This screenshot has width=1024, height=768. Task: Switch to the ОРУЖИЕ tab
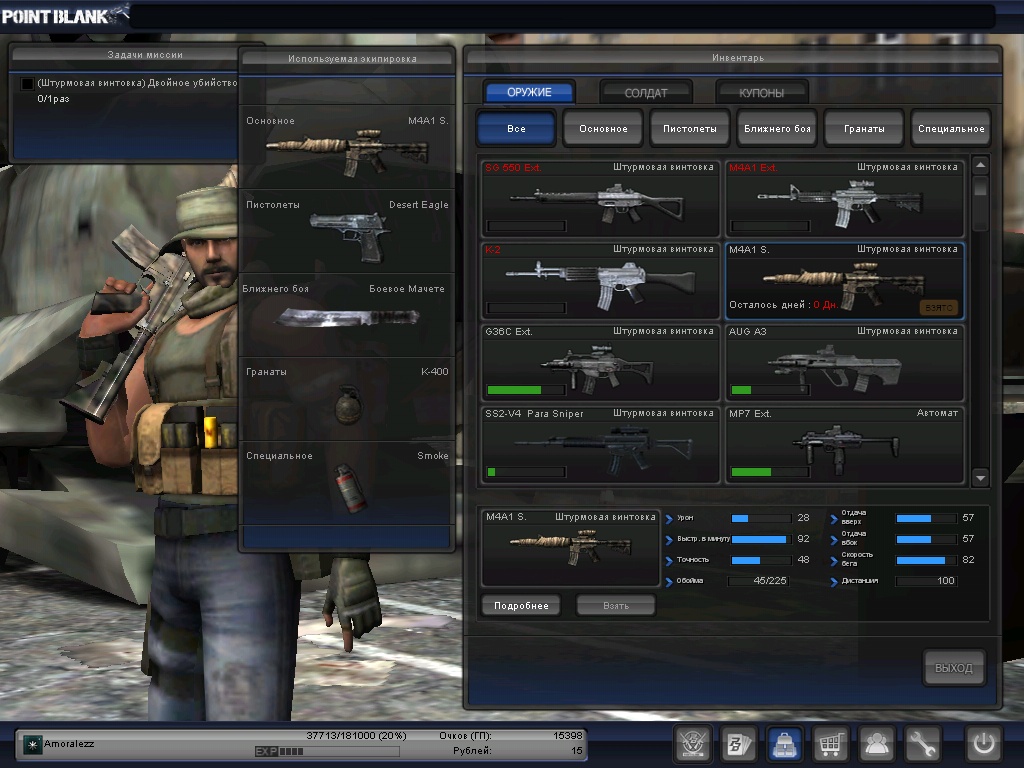(x=529, y=92)
